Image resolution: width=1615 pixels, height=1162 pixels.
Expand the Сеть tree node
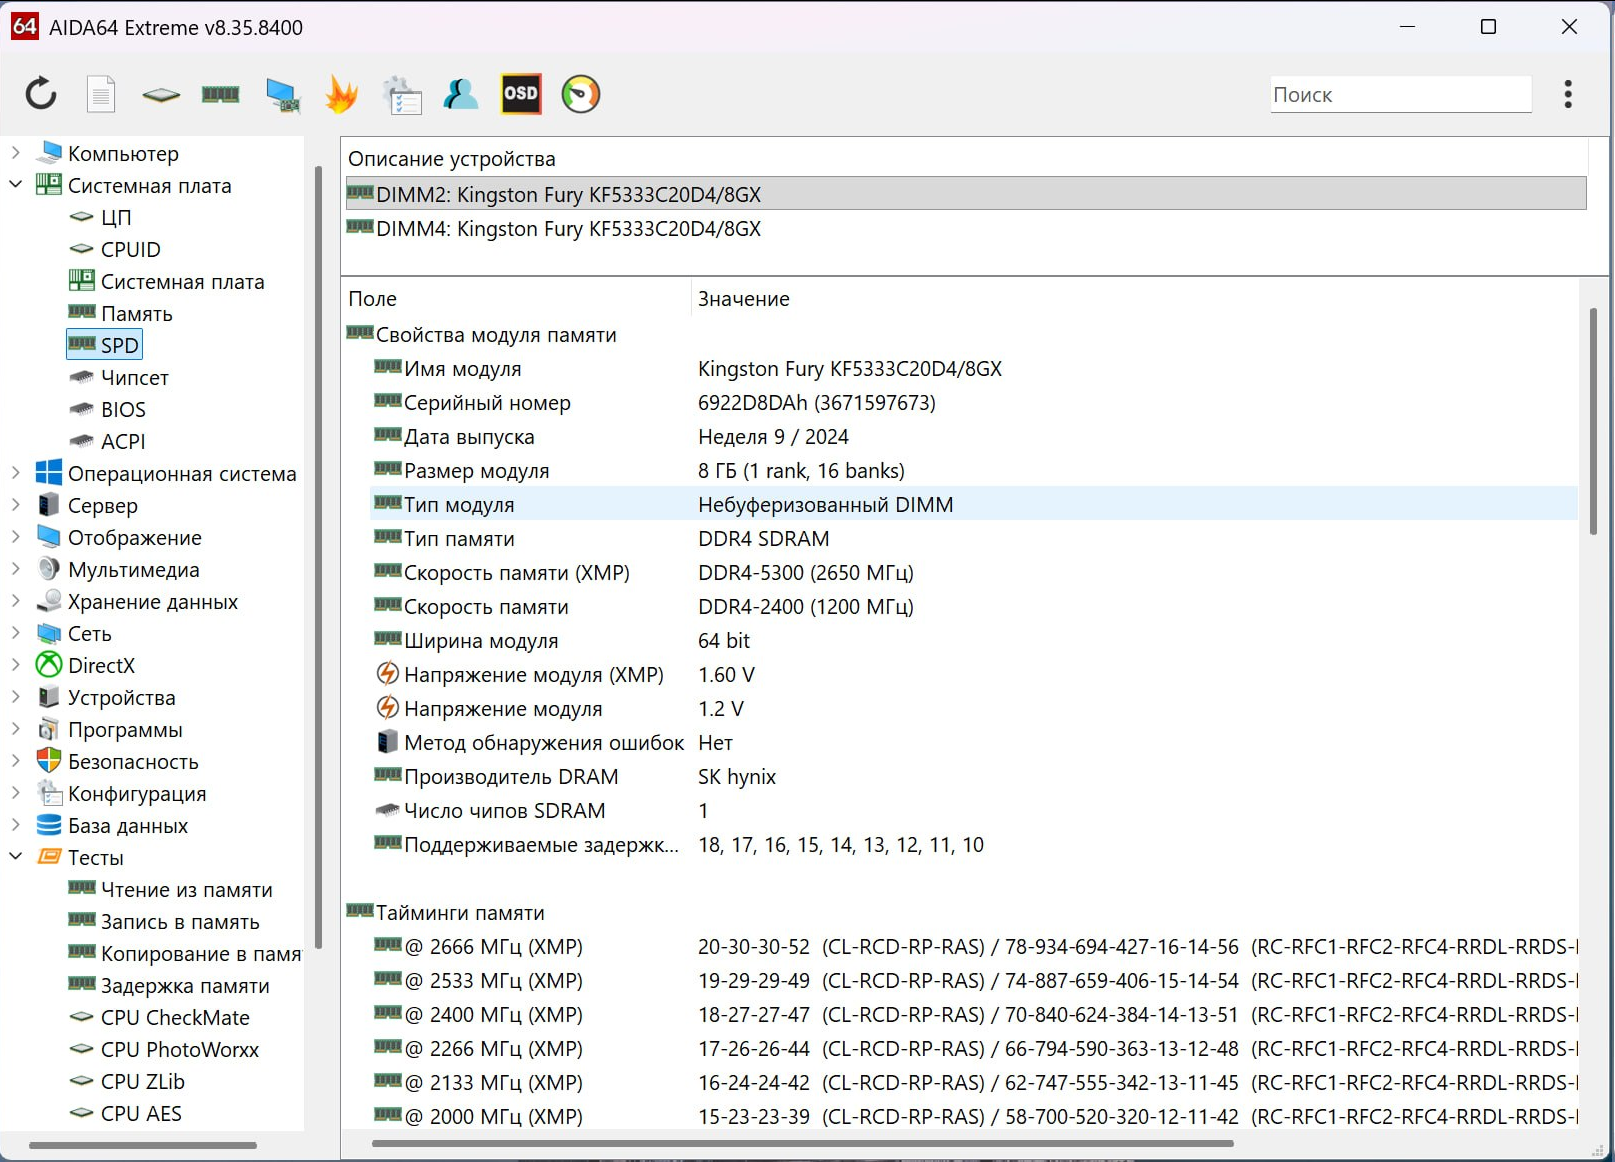(x=15, y=633)
